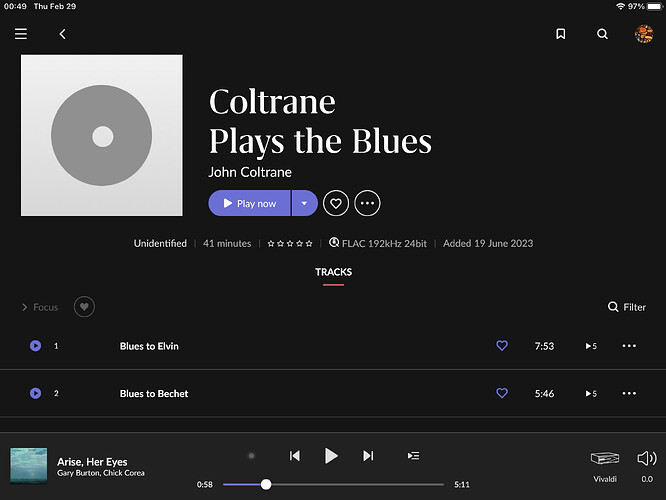Open the track Filter search
The width and height of the screenshot is (666, 500).
click(x=627, y=307)
